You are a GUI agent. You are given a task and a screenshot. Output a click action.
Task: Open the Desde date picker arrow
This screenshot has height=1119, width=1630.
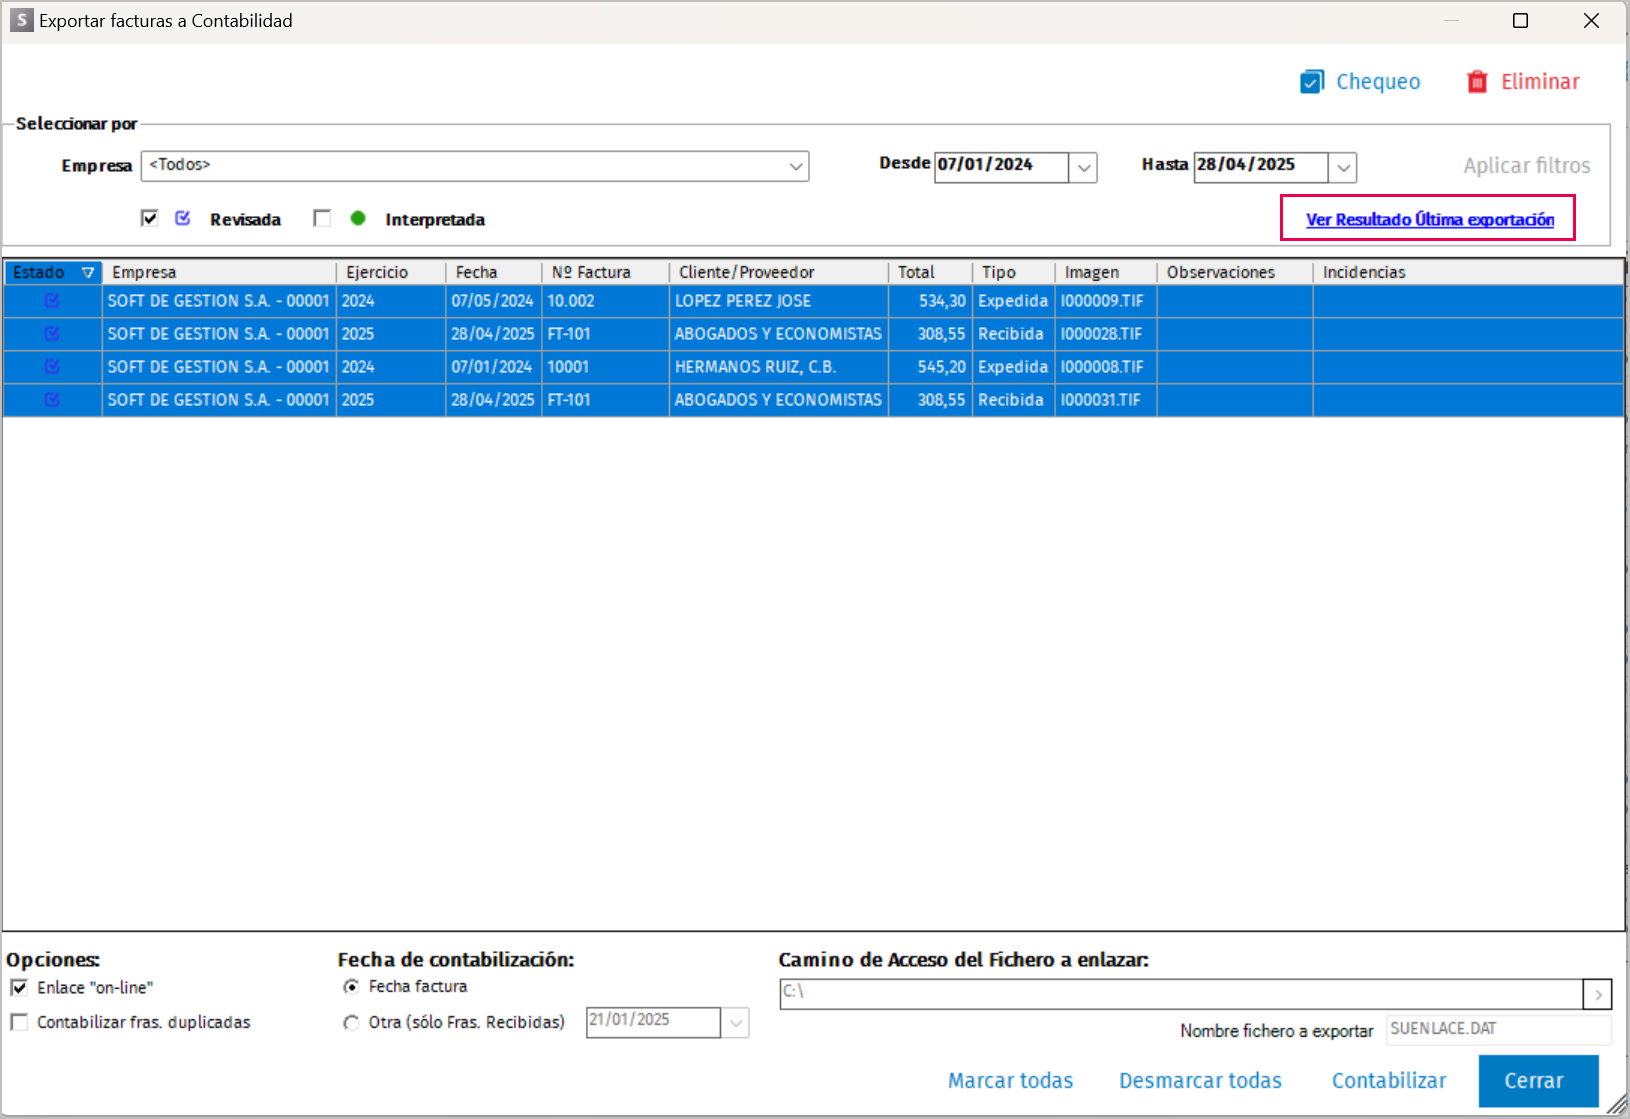click(1083, 167)
